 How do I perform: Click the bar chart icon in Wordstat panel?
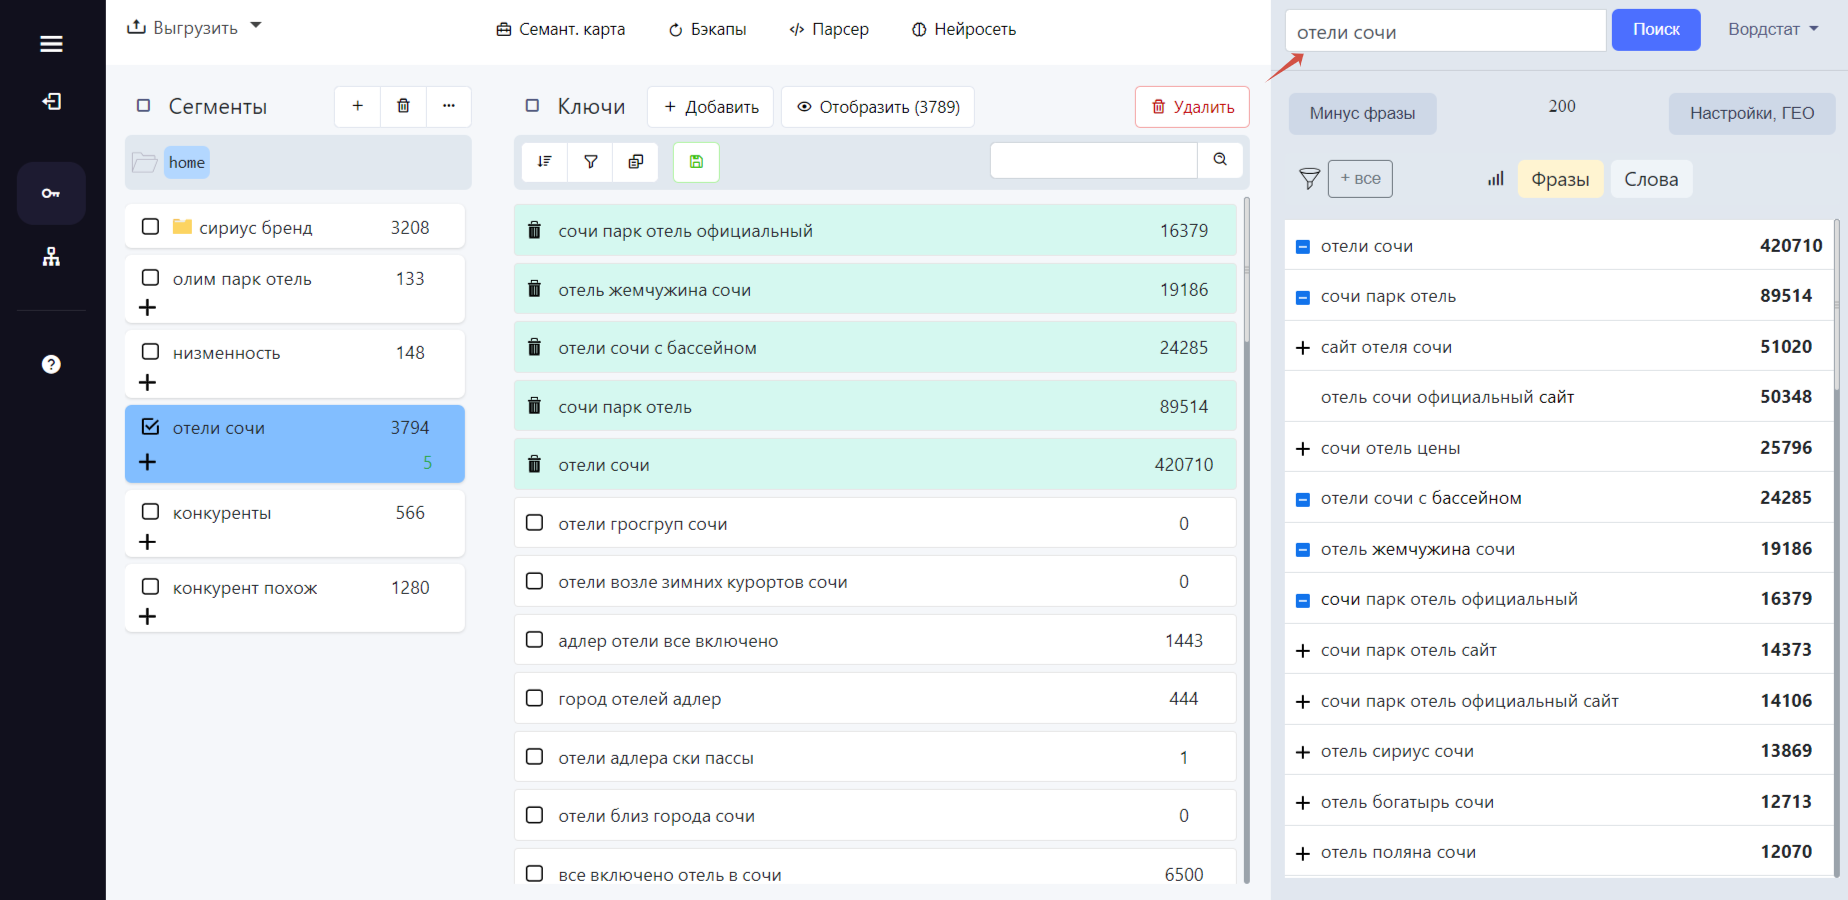click(1496, 179)
